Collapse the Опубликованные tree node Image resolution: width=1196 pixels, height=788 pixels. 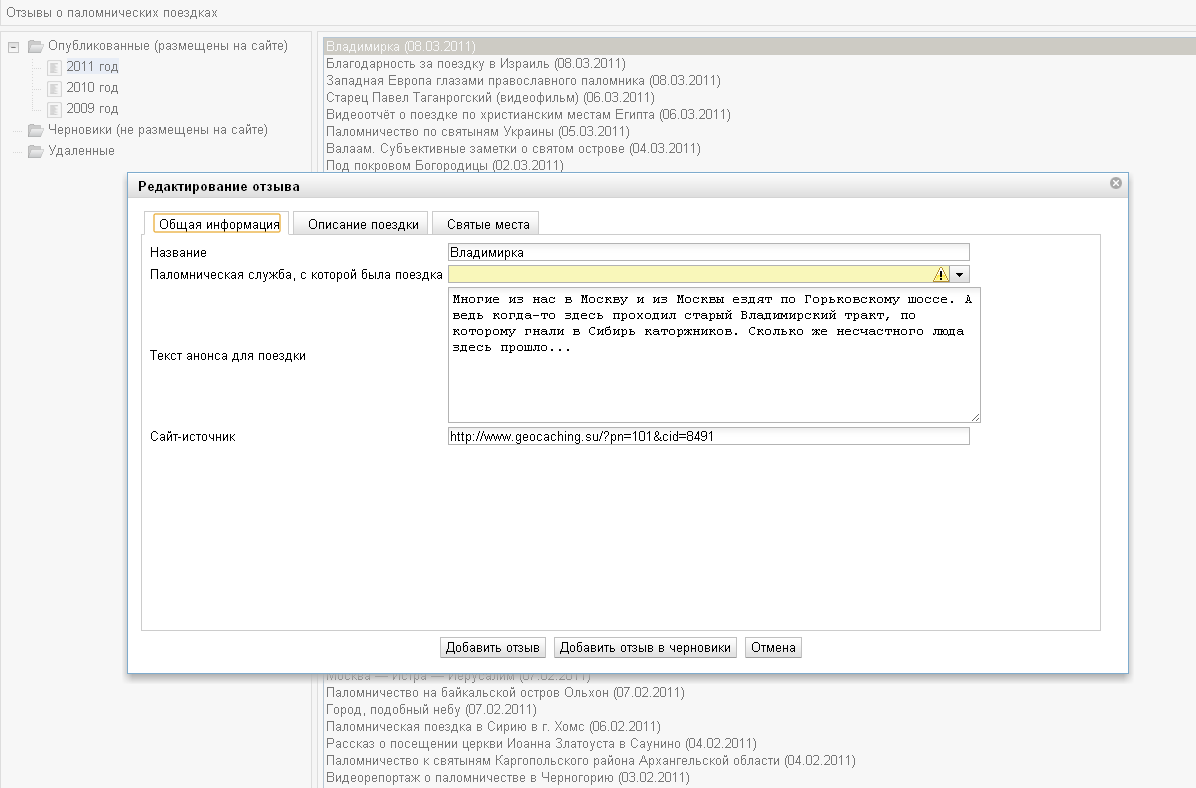click(14, 46)
